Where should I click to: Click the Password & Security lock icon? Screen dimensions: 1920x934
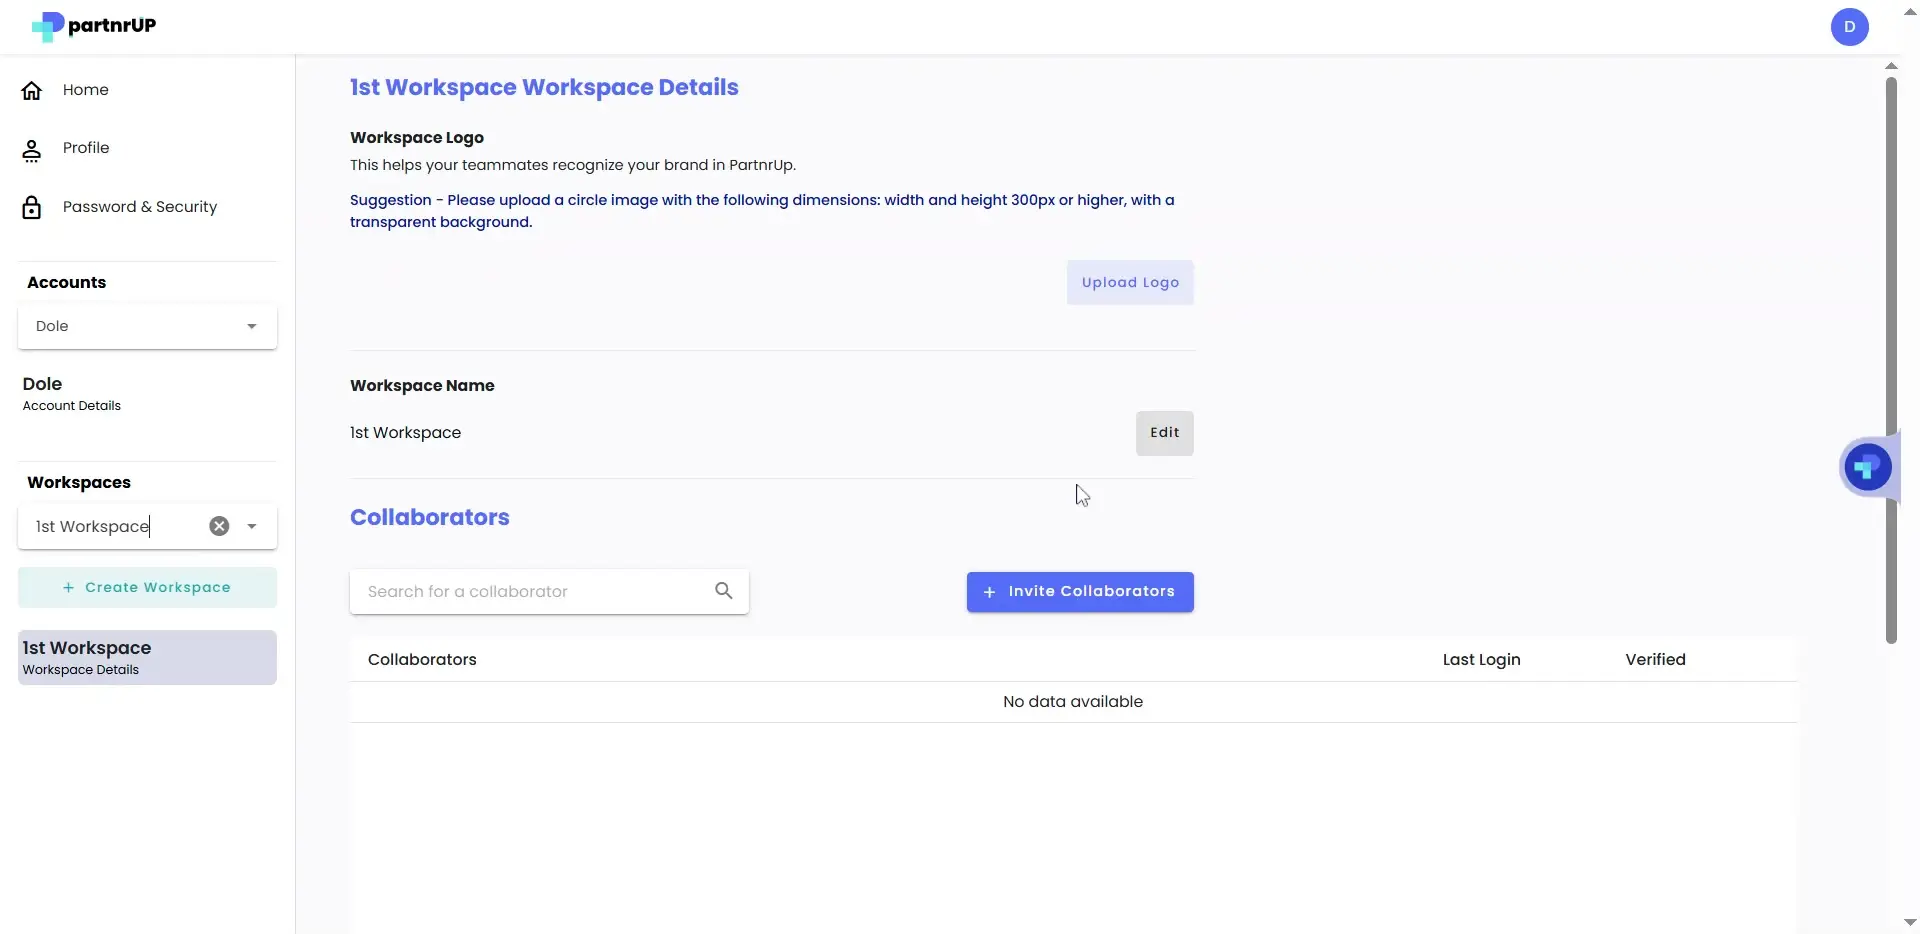point(32,207)
